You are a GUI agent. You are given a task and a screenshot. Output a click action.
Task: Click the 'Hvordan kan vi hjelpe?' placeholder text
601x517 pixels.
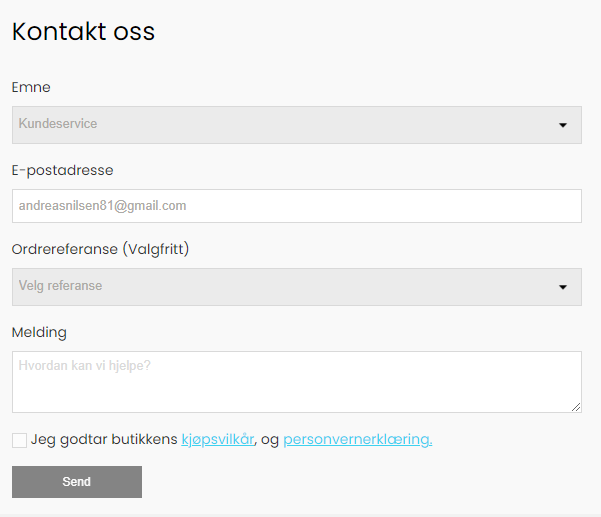84,366
